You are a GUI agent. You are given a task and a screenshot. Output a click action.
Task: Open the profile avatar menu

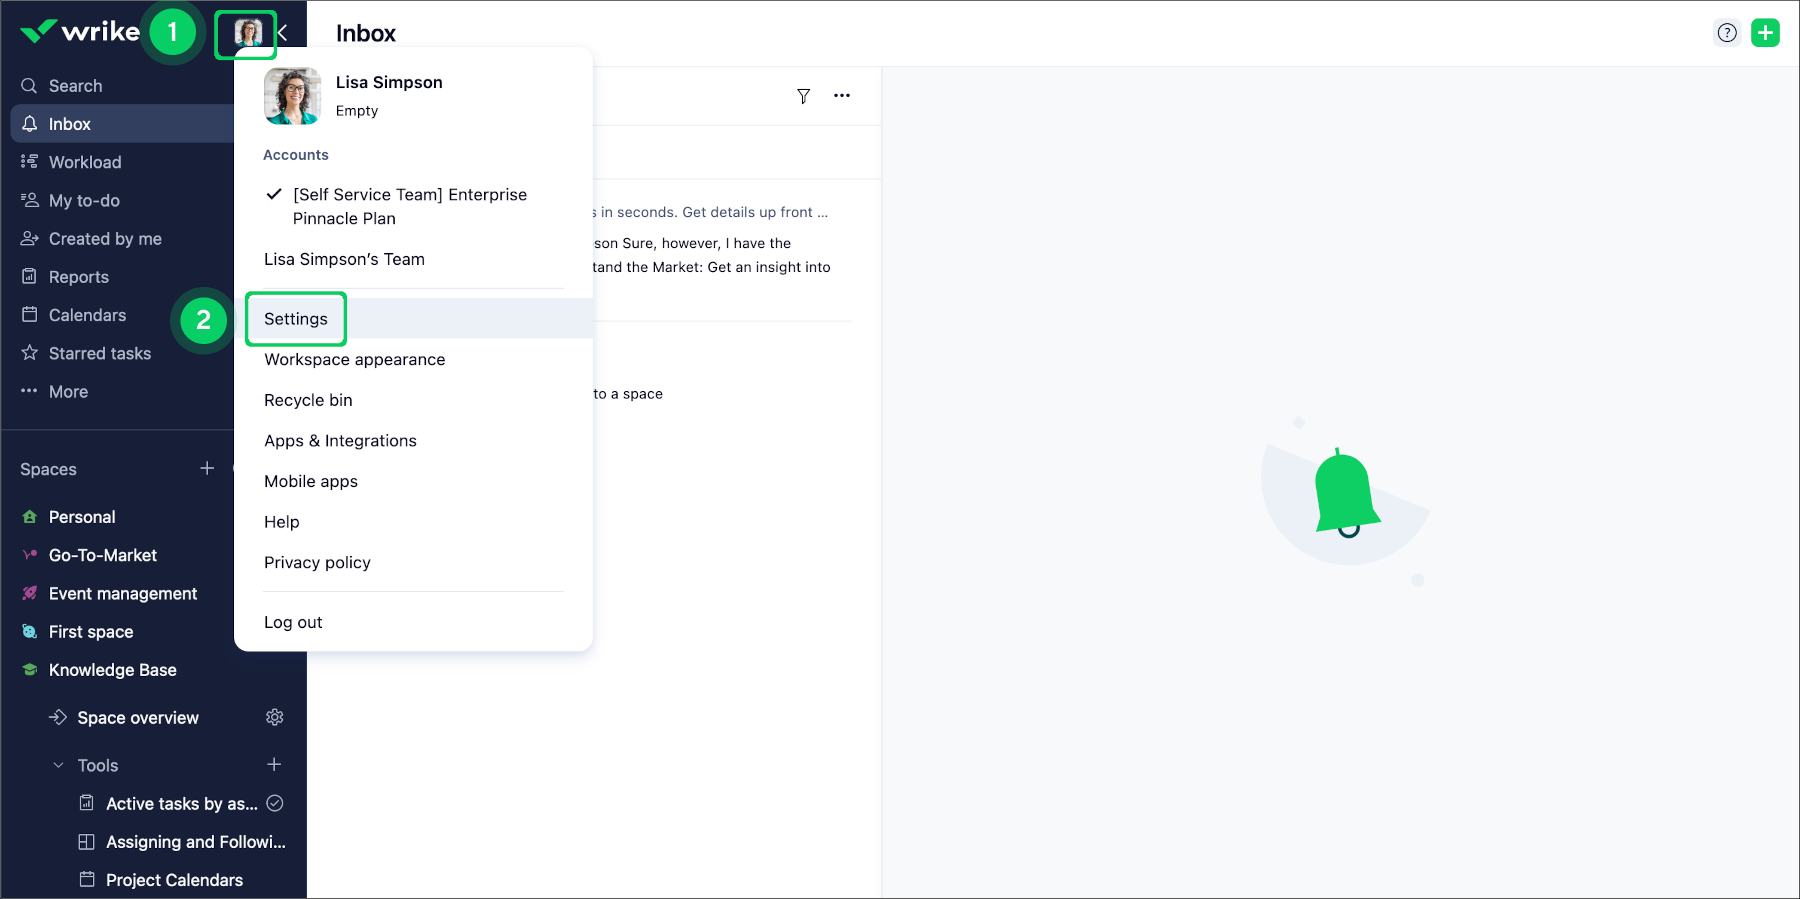point(247,33)
